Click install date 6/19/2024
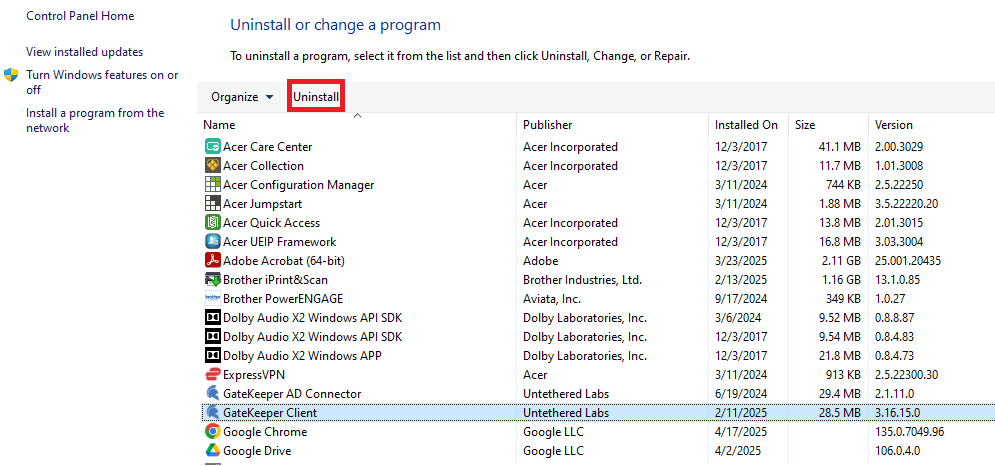Viewport: 995px width, 466px height. point(741,394)
